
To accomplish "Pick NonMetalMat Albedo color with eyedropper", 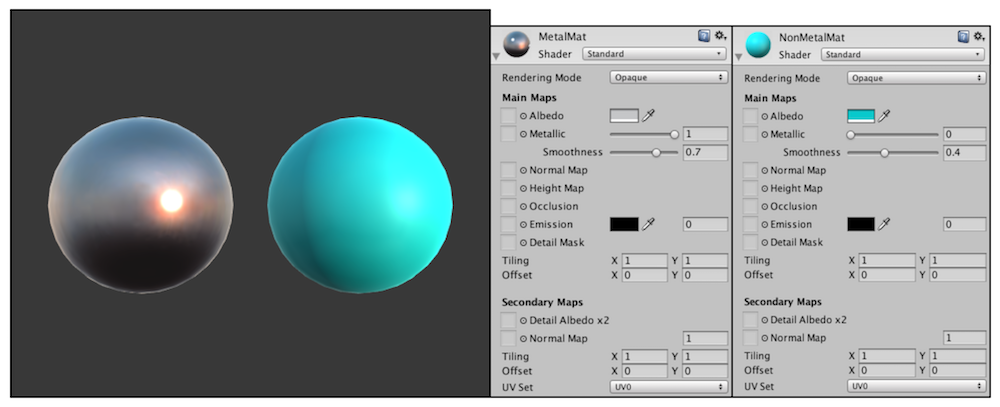I will (885, 116).
